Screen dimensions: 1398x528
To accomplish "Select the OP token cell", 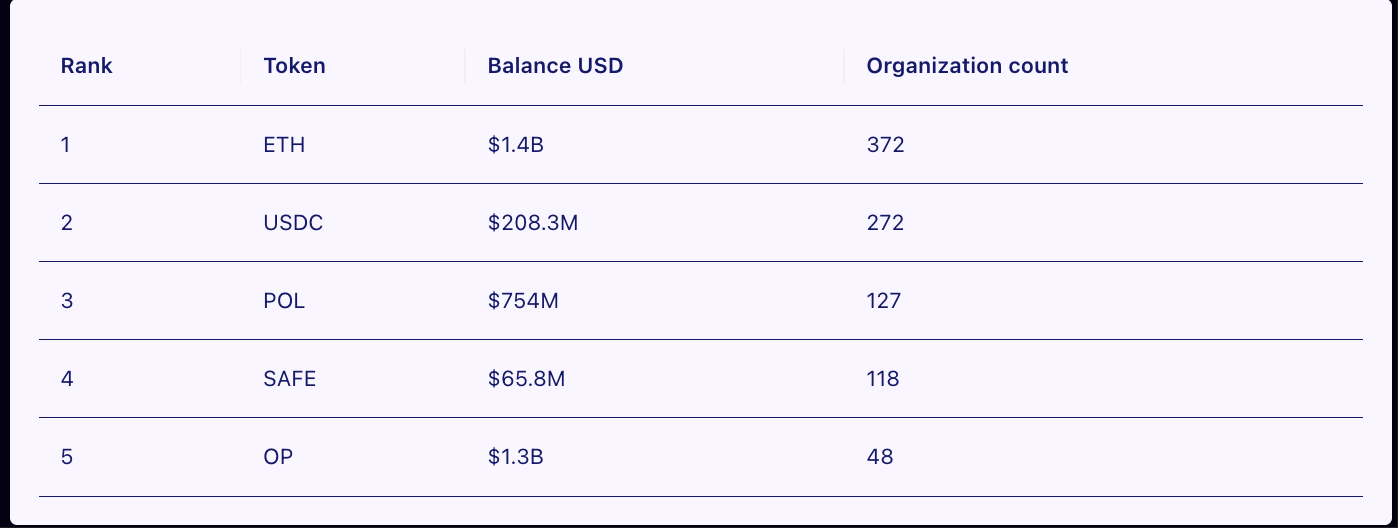I will point(278,457).
